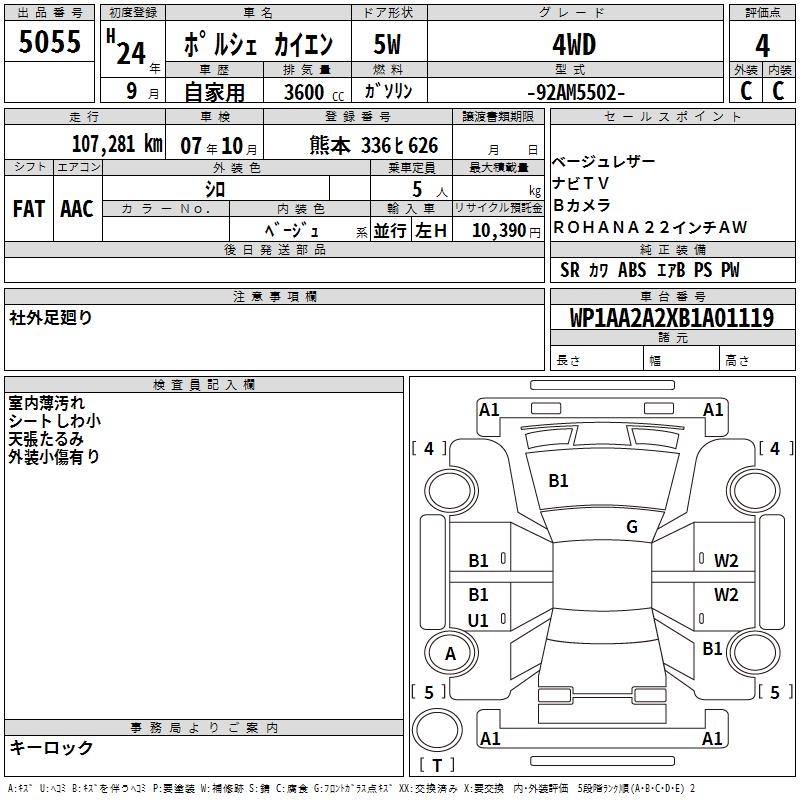
Task: Click the 検査員記入欄 header
Action: pyautogui.click(x=204, y=385)
